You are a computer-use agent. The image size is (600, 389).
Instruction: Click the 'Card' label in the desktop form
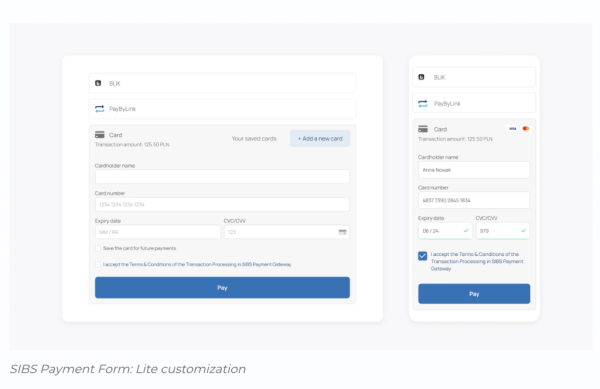pyautogui.click(x=116, y=135)
